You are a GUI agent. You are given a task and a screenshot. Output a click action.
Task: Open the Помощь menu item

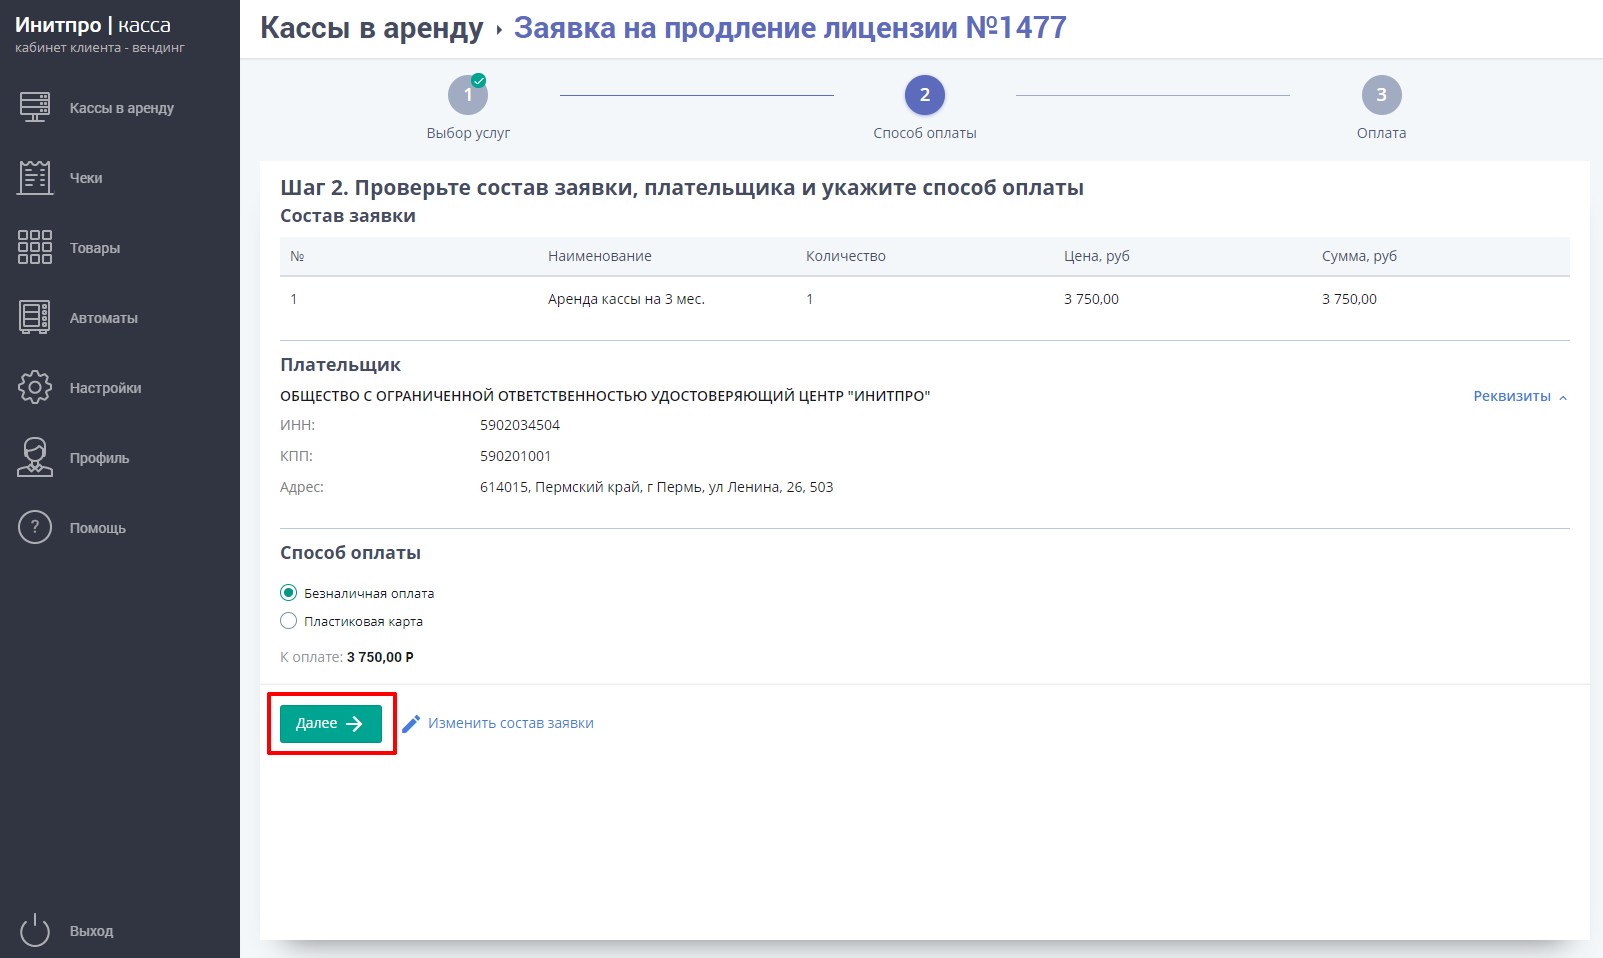pos(98,528)
